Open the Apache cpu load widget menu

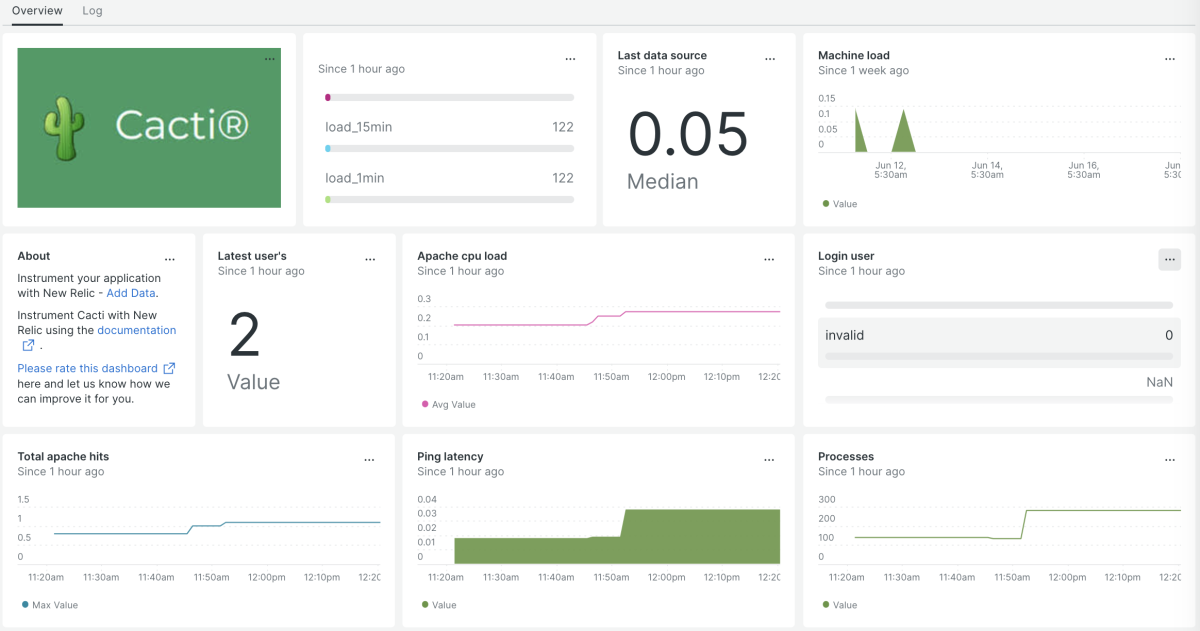point(769,259)
